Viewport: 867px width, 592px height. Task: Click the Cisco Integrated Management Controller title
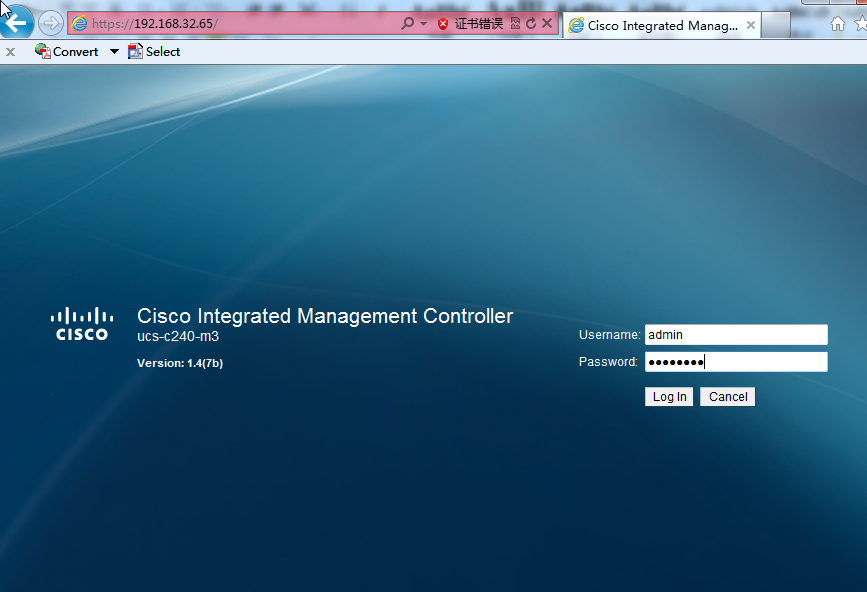[325, 316]
